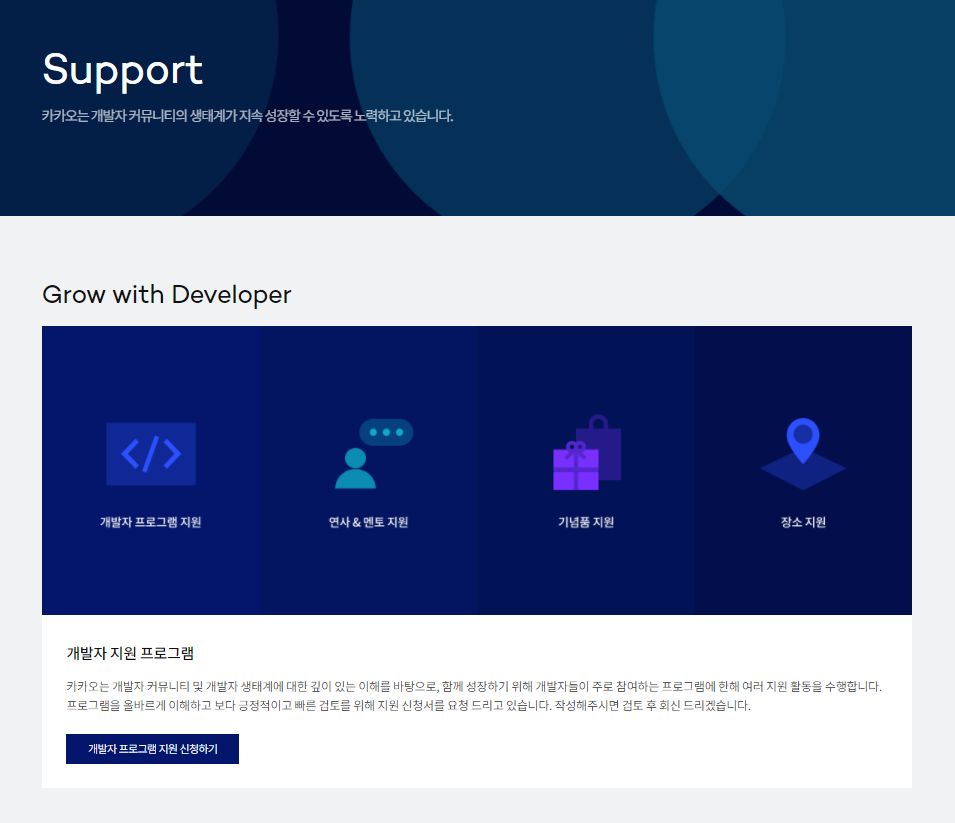Select the 기념품 지원 tab label
955x823 pixels.
click(586, 522)
